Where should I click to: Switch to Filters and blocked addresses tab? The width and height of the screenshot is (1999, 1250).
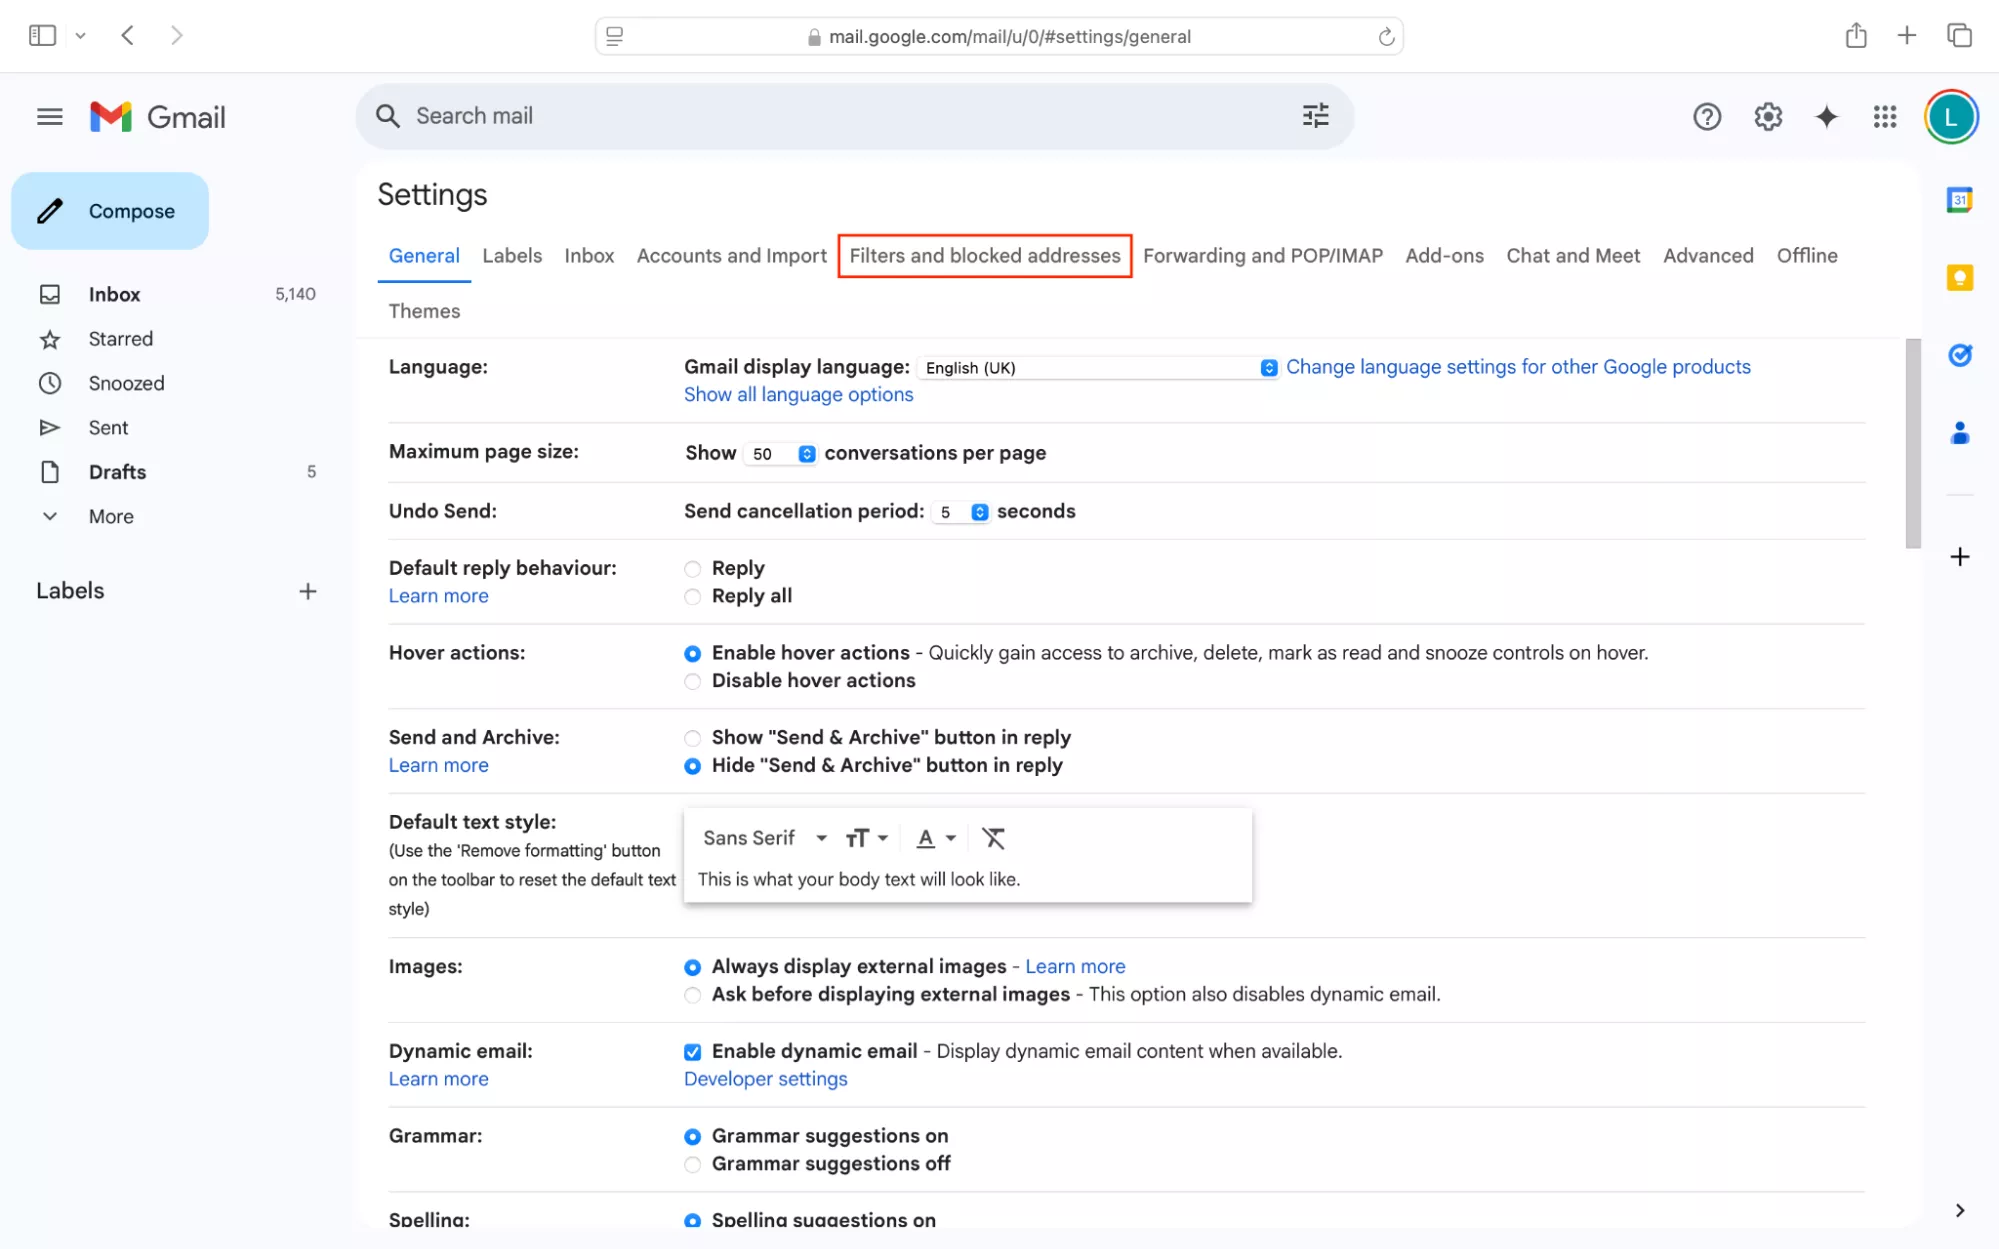[984, 256]
